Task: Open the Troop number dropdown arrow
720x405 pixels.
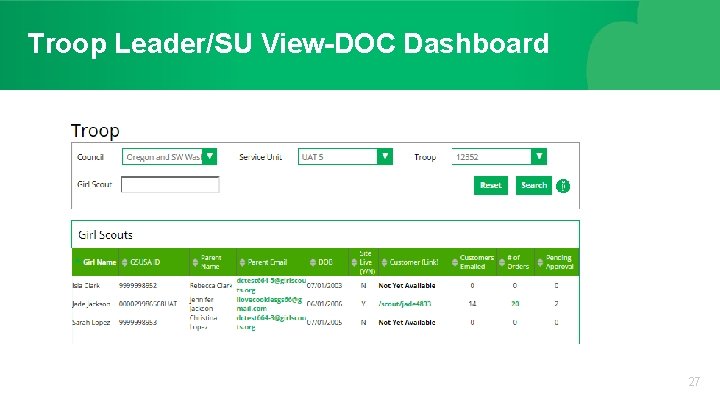Action: click(539, 157)
